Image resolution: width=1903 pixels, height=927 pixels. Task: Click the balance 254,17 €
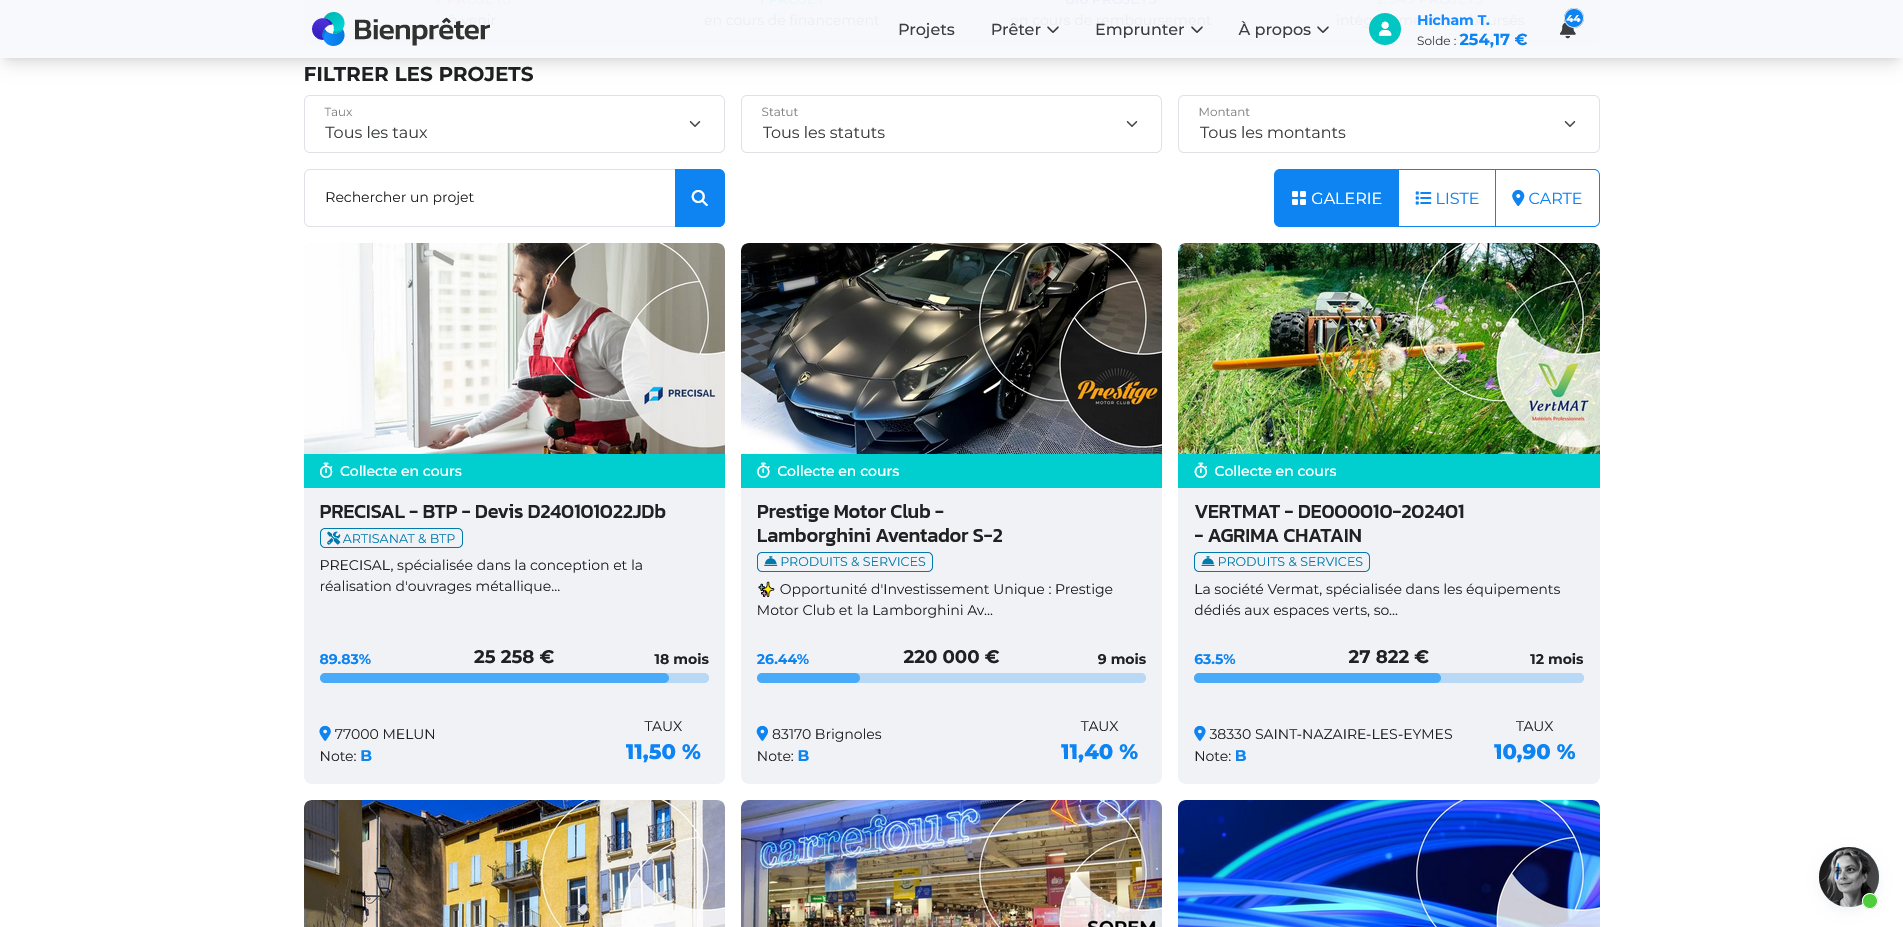click(1493, 40)
